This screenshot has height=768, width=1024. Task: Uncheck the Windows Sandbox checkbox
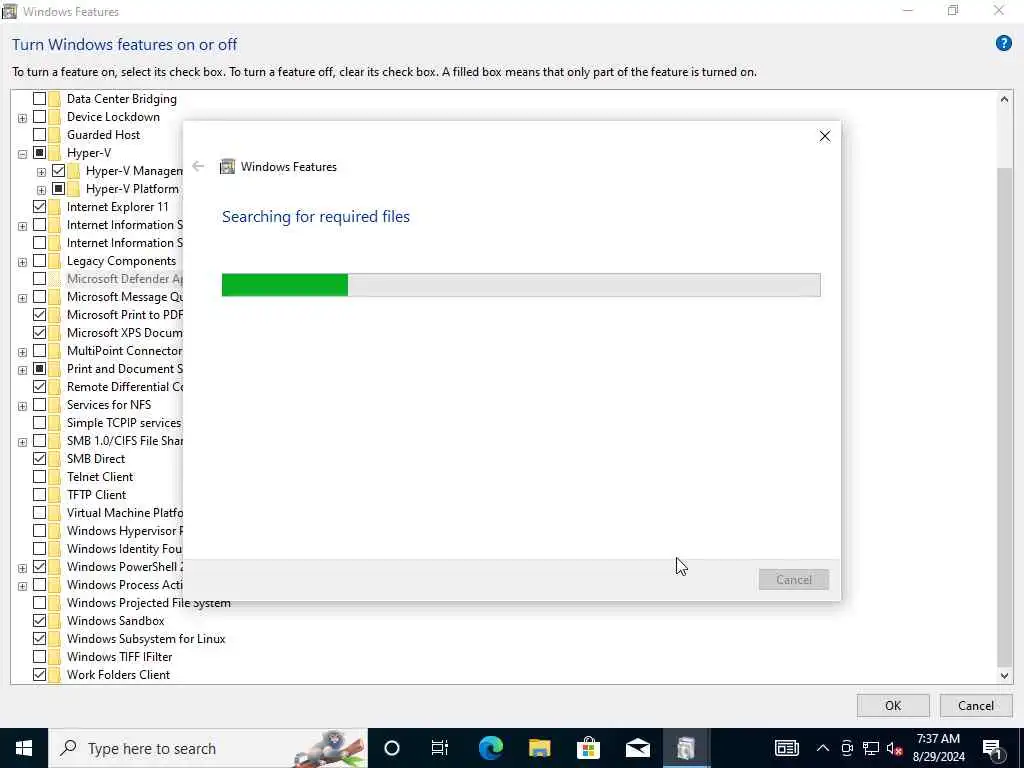39,620
